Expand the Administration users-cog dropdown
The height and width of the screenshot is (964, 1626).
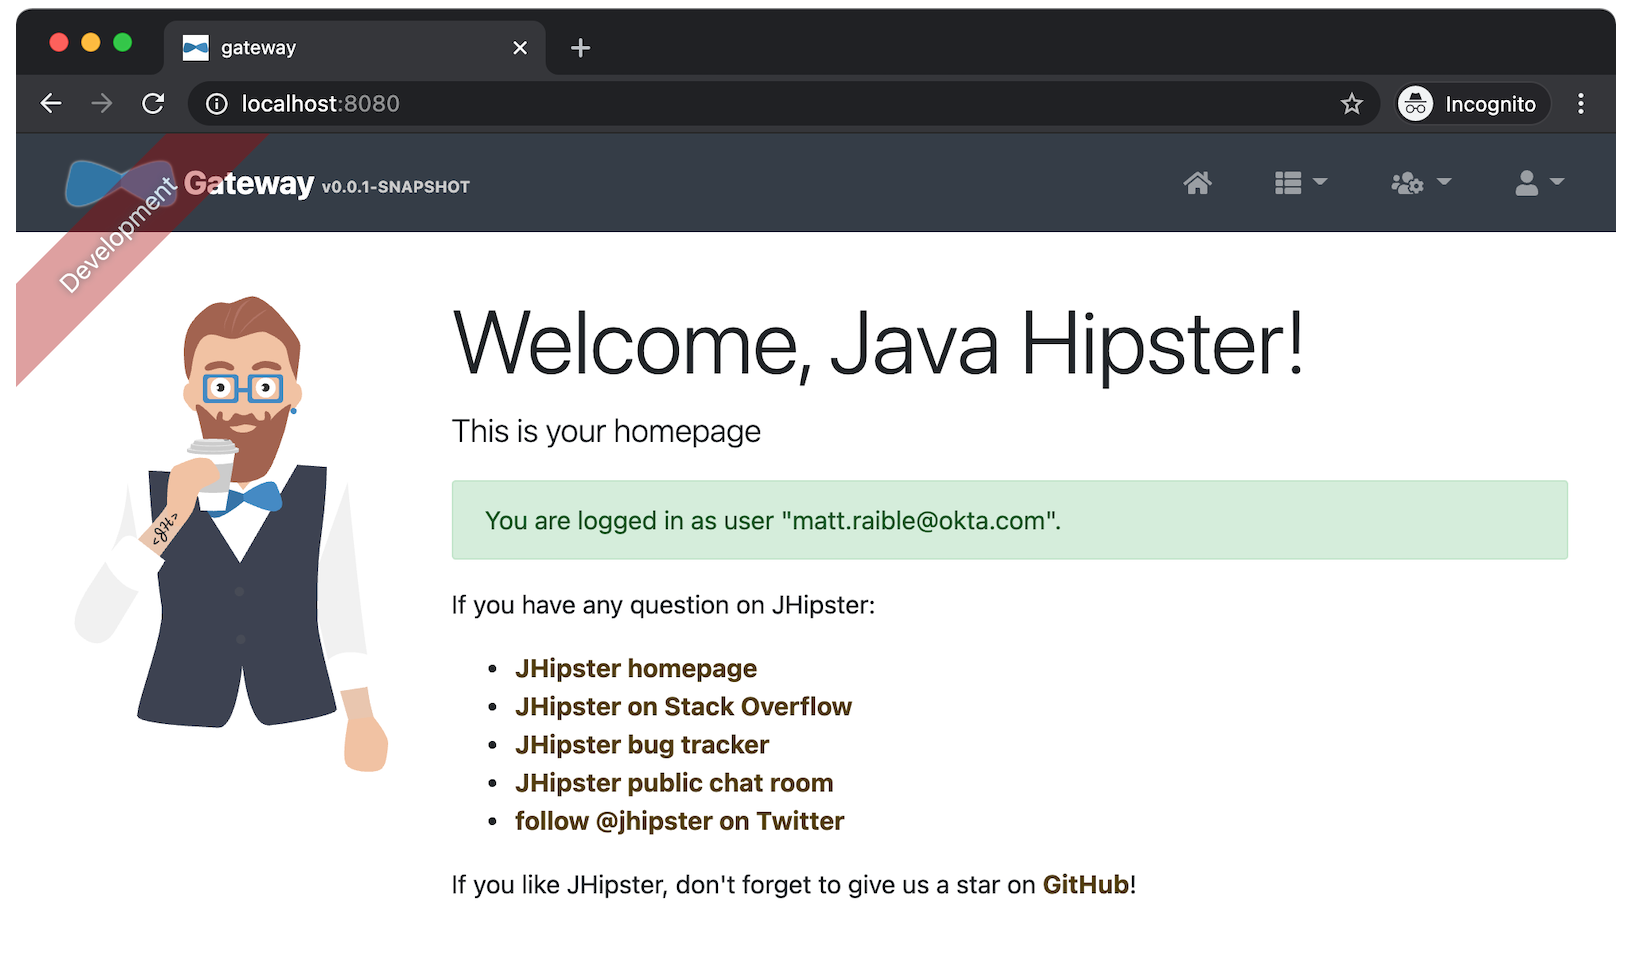point(1420,183)
